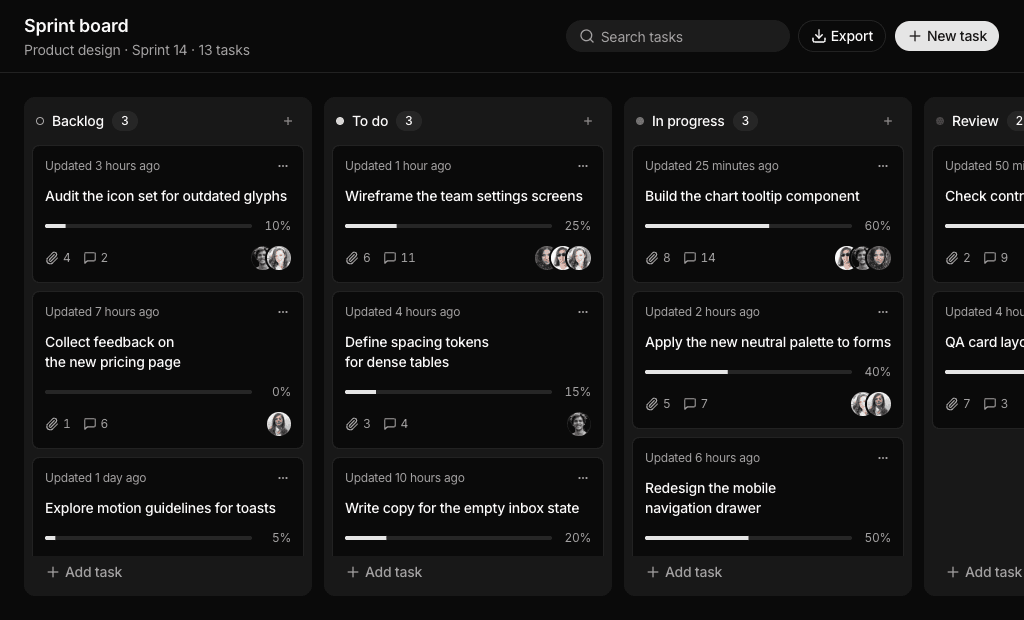The image size is (1024, 620).
Task: Click the Review column title
Action: [974, 121]
